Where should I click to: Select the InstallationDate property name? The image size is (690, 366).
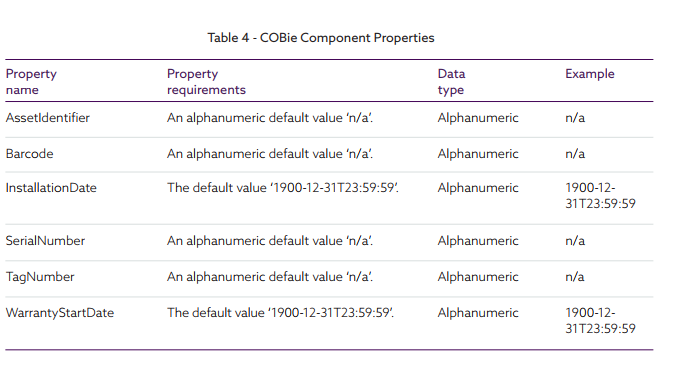(51, 188)
